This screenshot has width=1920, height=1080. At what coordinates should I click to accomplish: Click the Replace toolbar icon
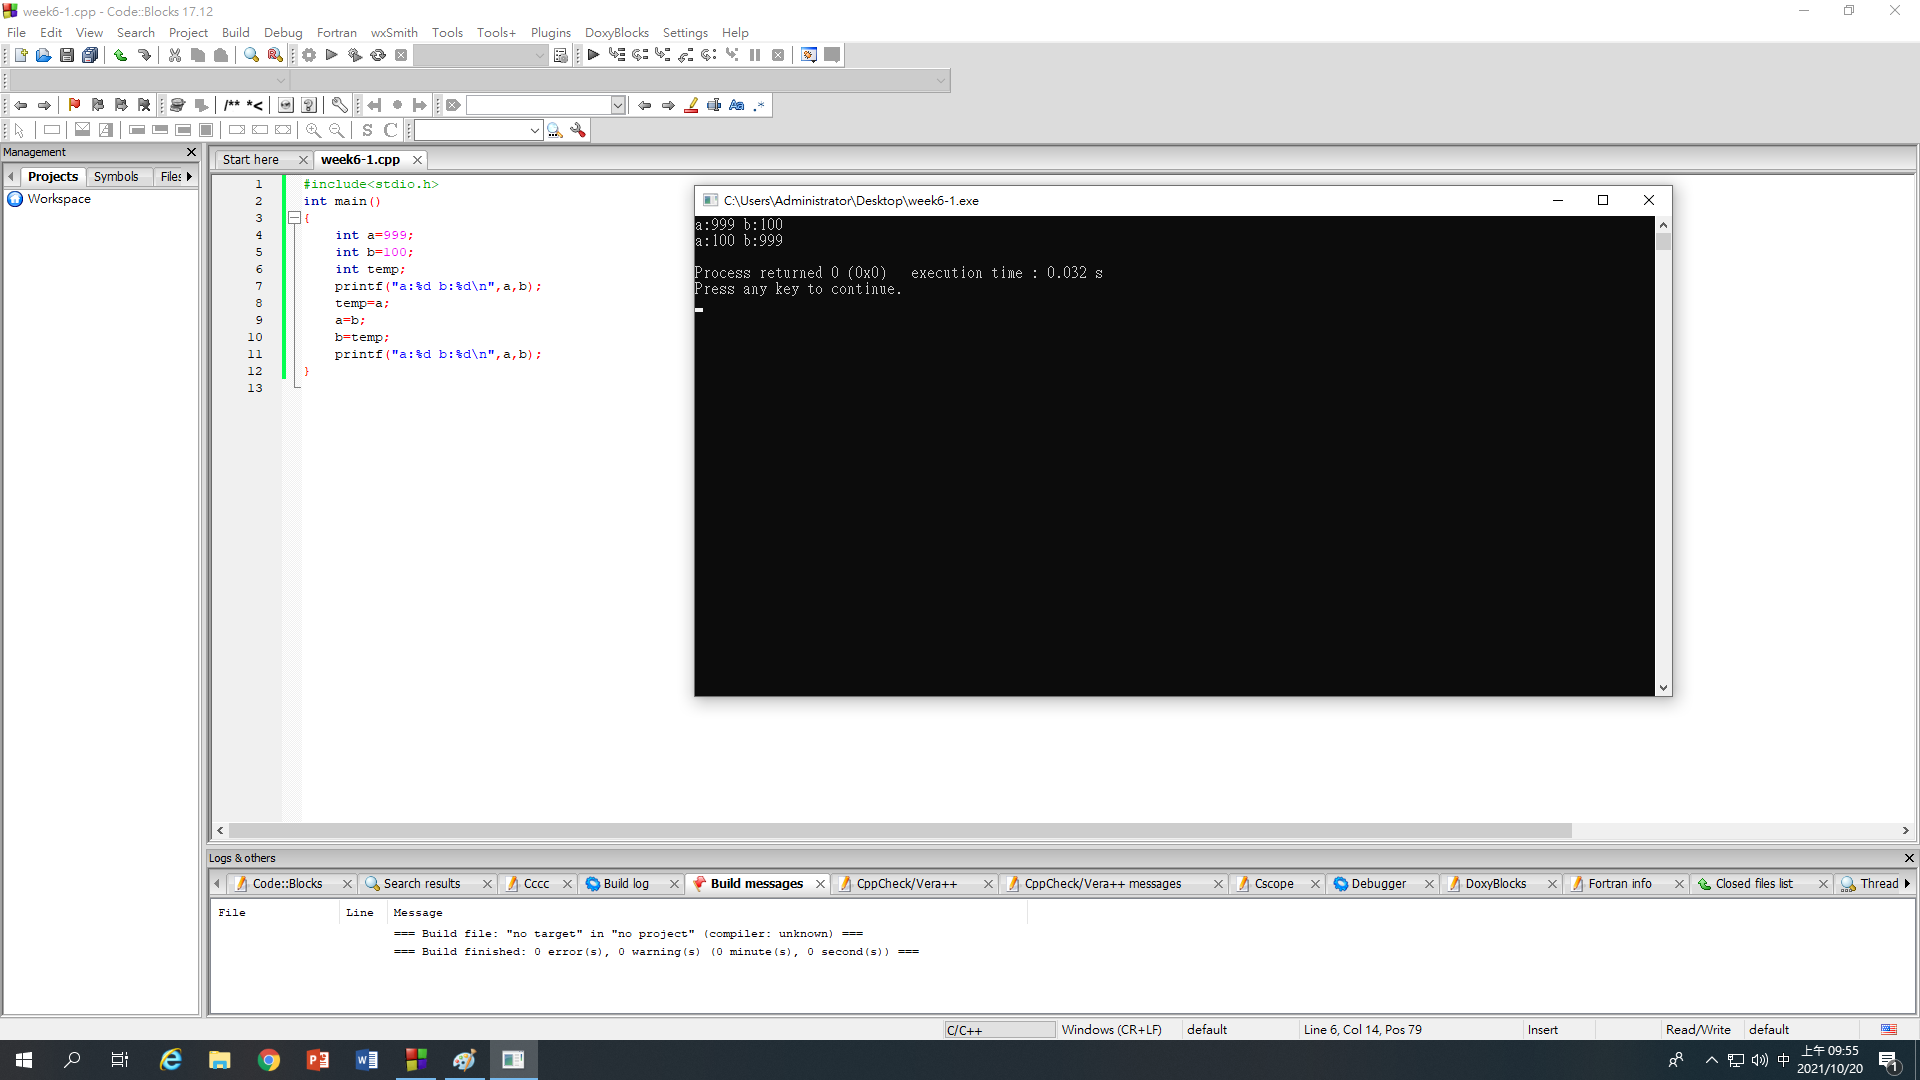[274, 55]
